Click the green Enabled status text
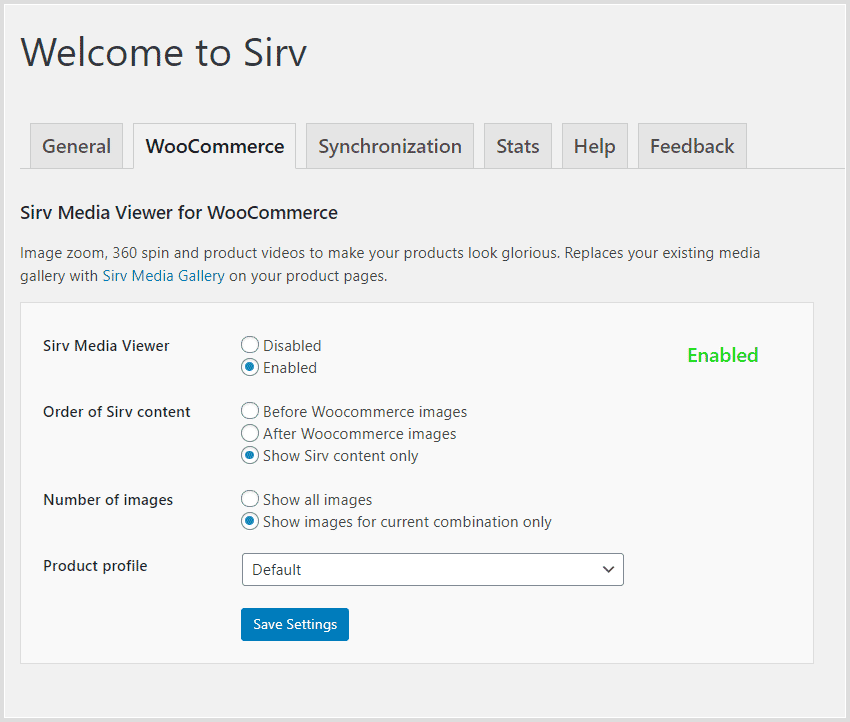850x722 pixels. click(x=723, y=356)
